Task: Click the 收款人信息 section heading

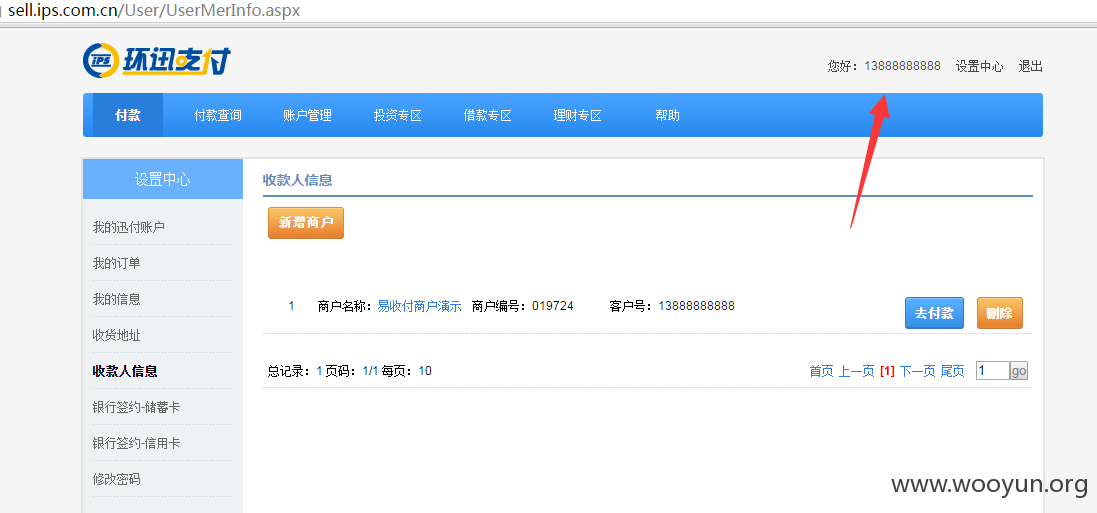Action: click(297, 180)
